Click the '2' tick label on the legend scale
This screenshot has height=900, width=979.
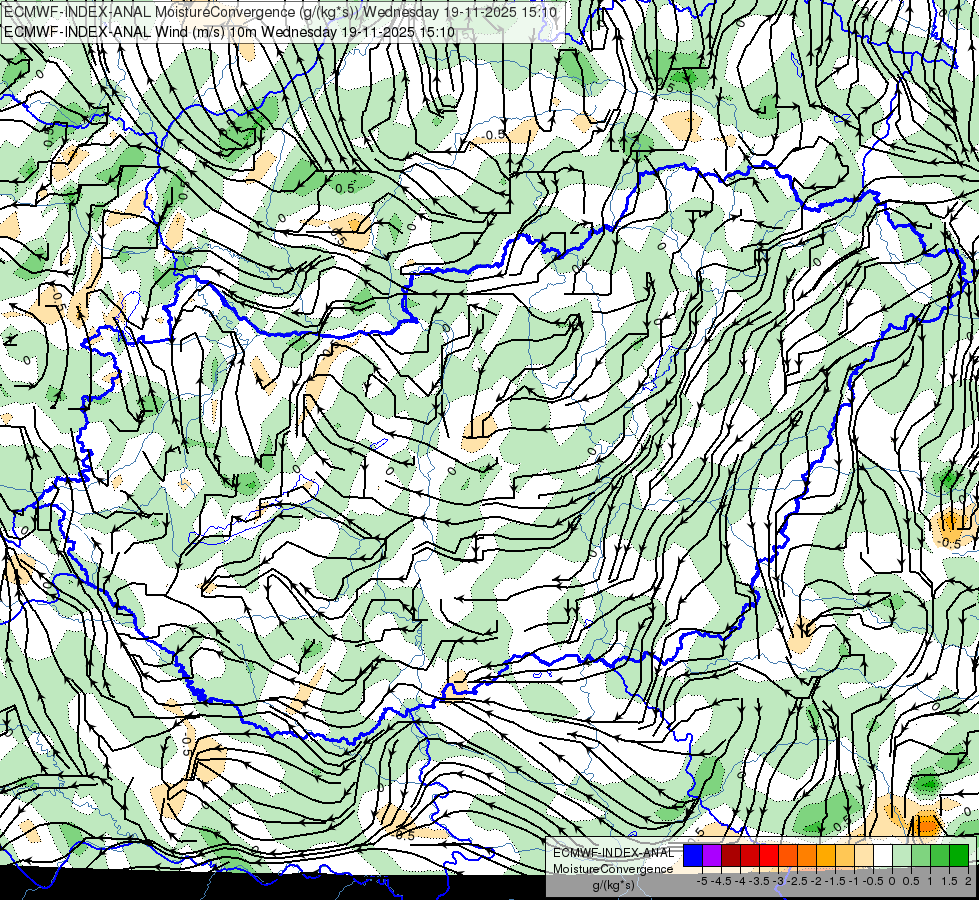coord(968,881)
